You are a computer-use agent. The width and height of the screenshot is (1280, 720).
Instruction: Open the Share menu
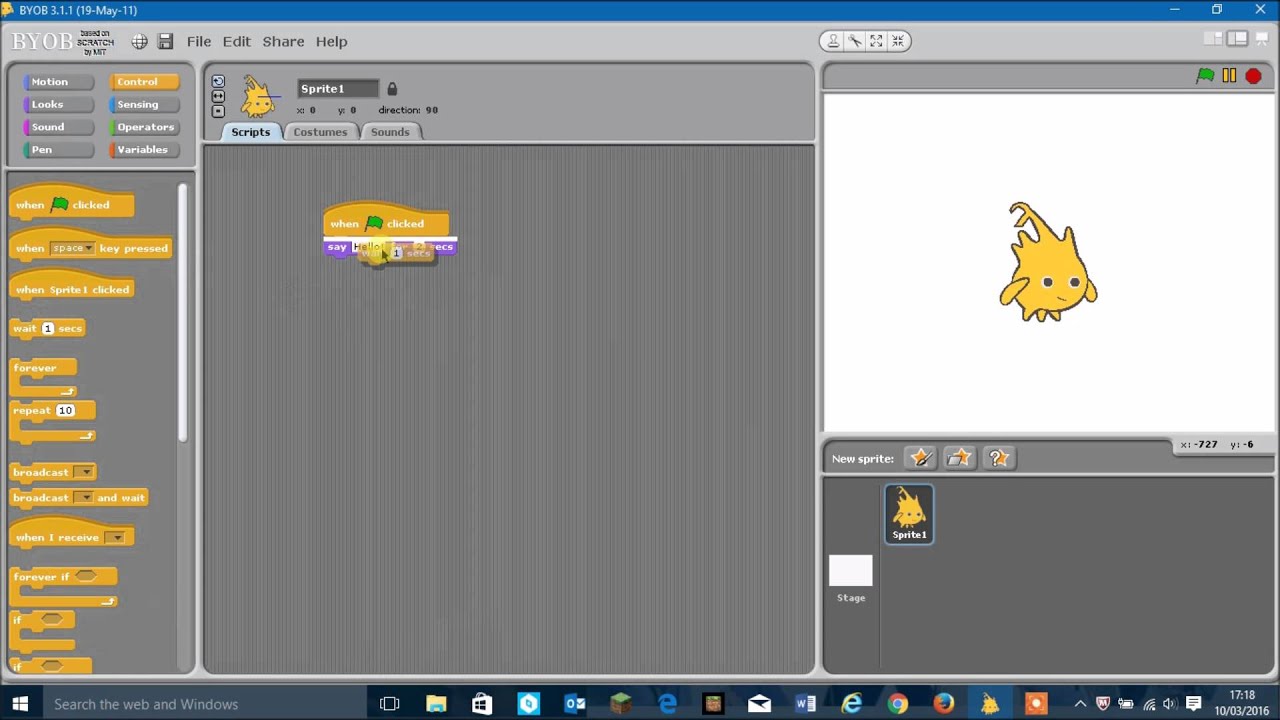click(x=283, y=41)
